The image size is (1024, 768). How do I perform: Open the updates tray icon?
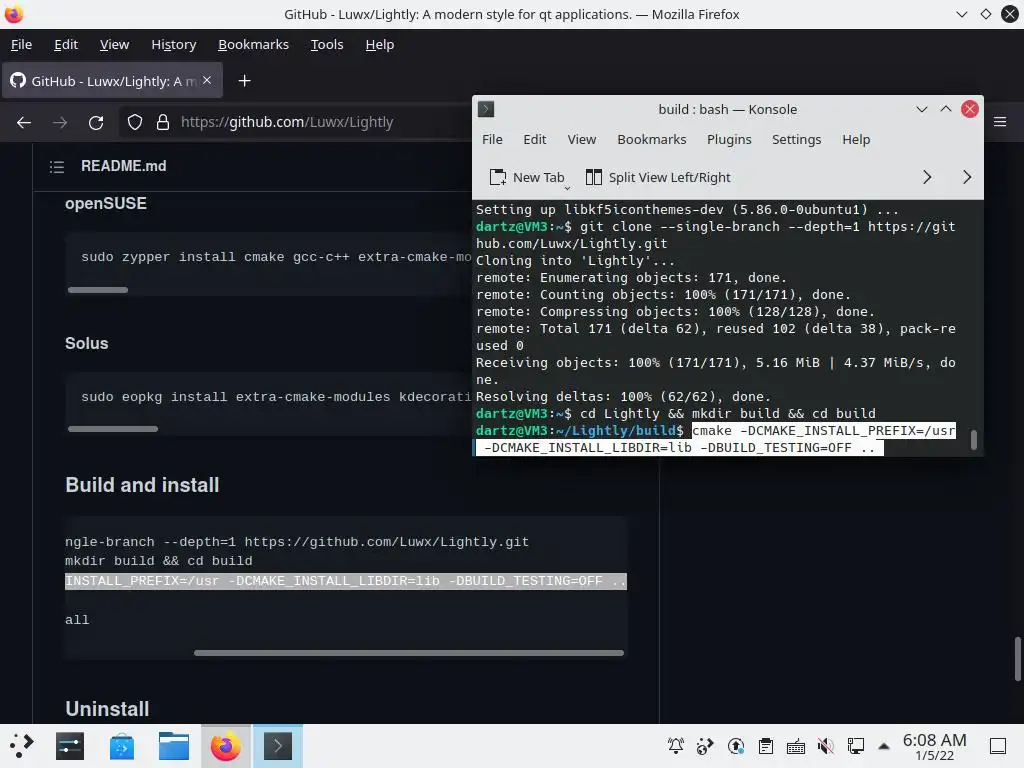pyautogui.click(x=736, y=746)
